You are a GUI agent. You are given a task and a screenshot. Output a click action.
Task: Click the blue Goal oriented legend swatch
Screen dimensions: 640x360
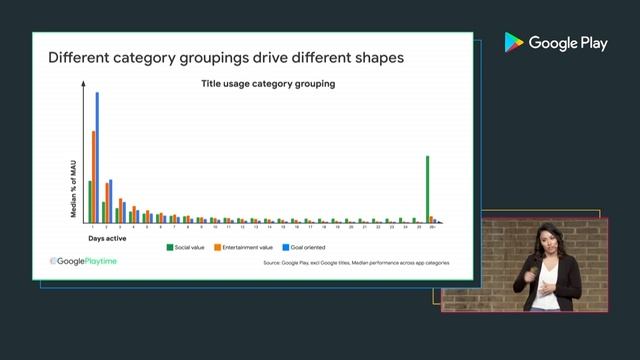tap(286, 247)
